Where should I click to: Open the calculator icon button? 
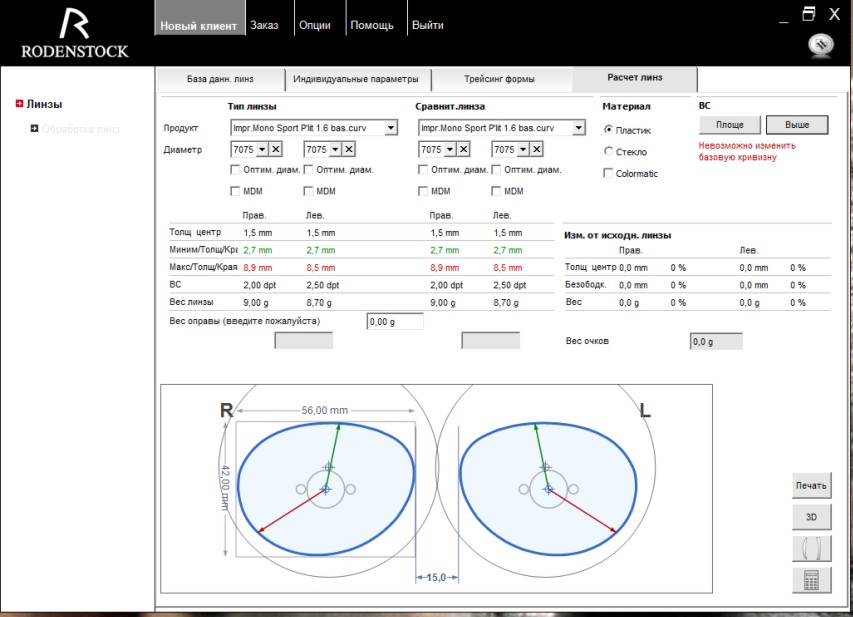(x=811, y=580)
